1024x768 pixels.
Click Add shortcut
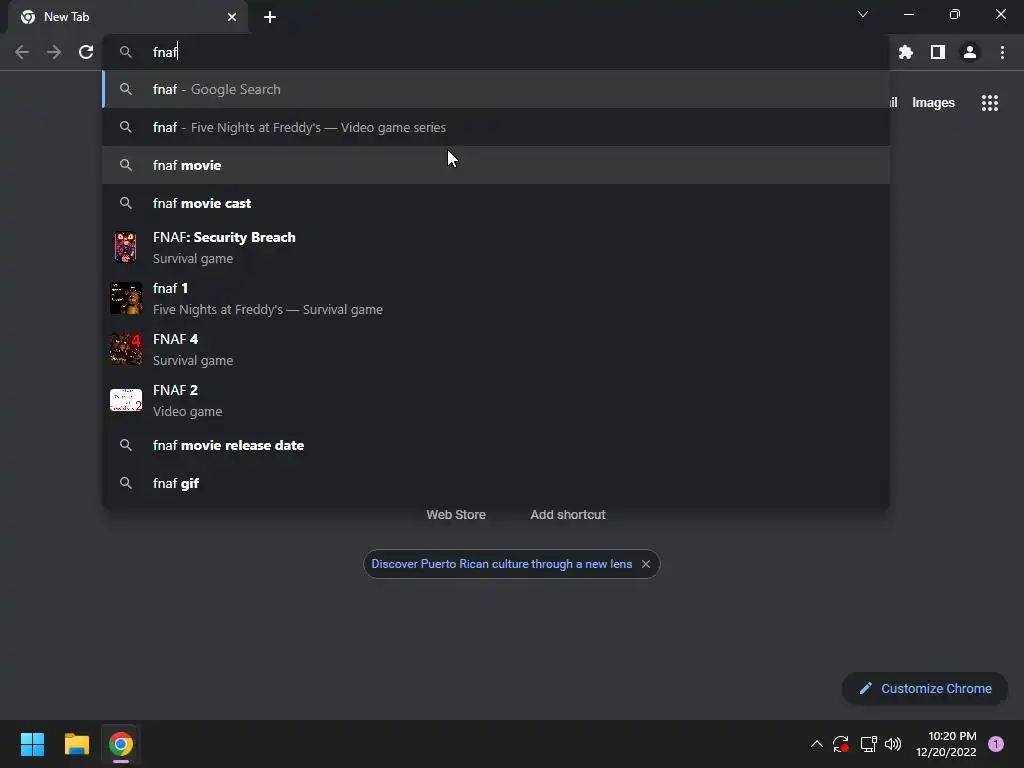tap(568, 515)
